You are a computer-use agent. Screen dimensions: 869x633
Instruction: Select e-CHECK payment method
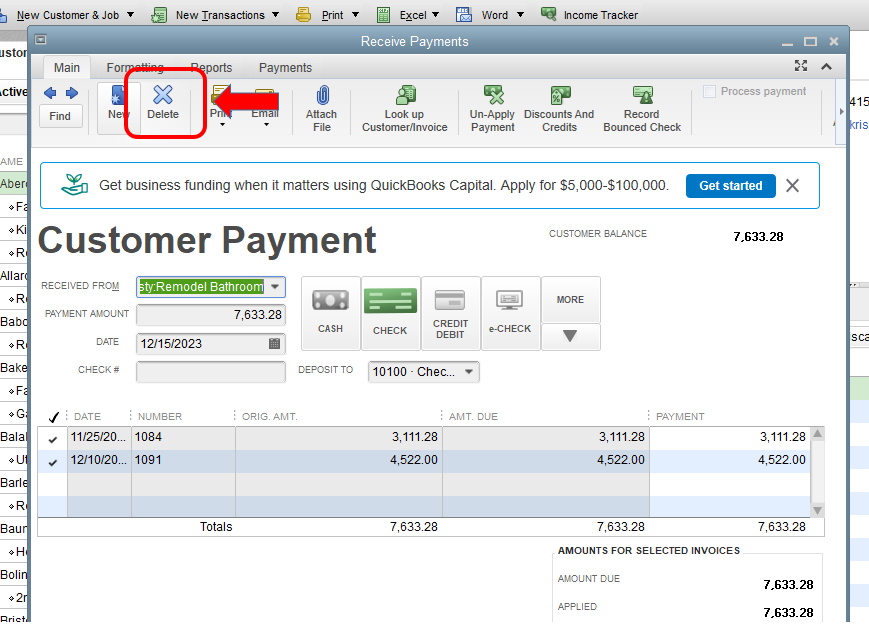click(x=510, y=313)
